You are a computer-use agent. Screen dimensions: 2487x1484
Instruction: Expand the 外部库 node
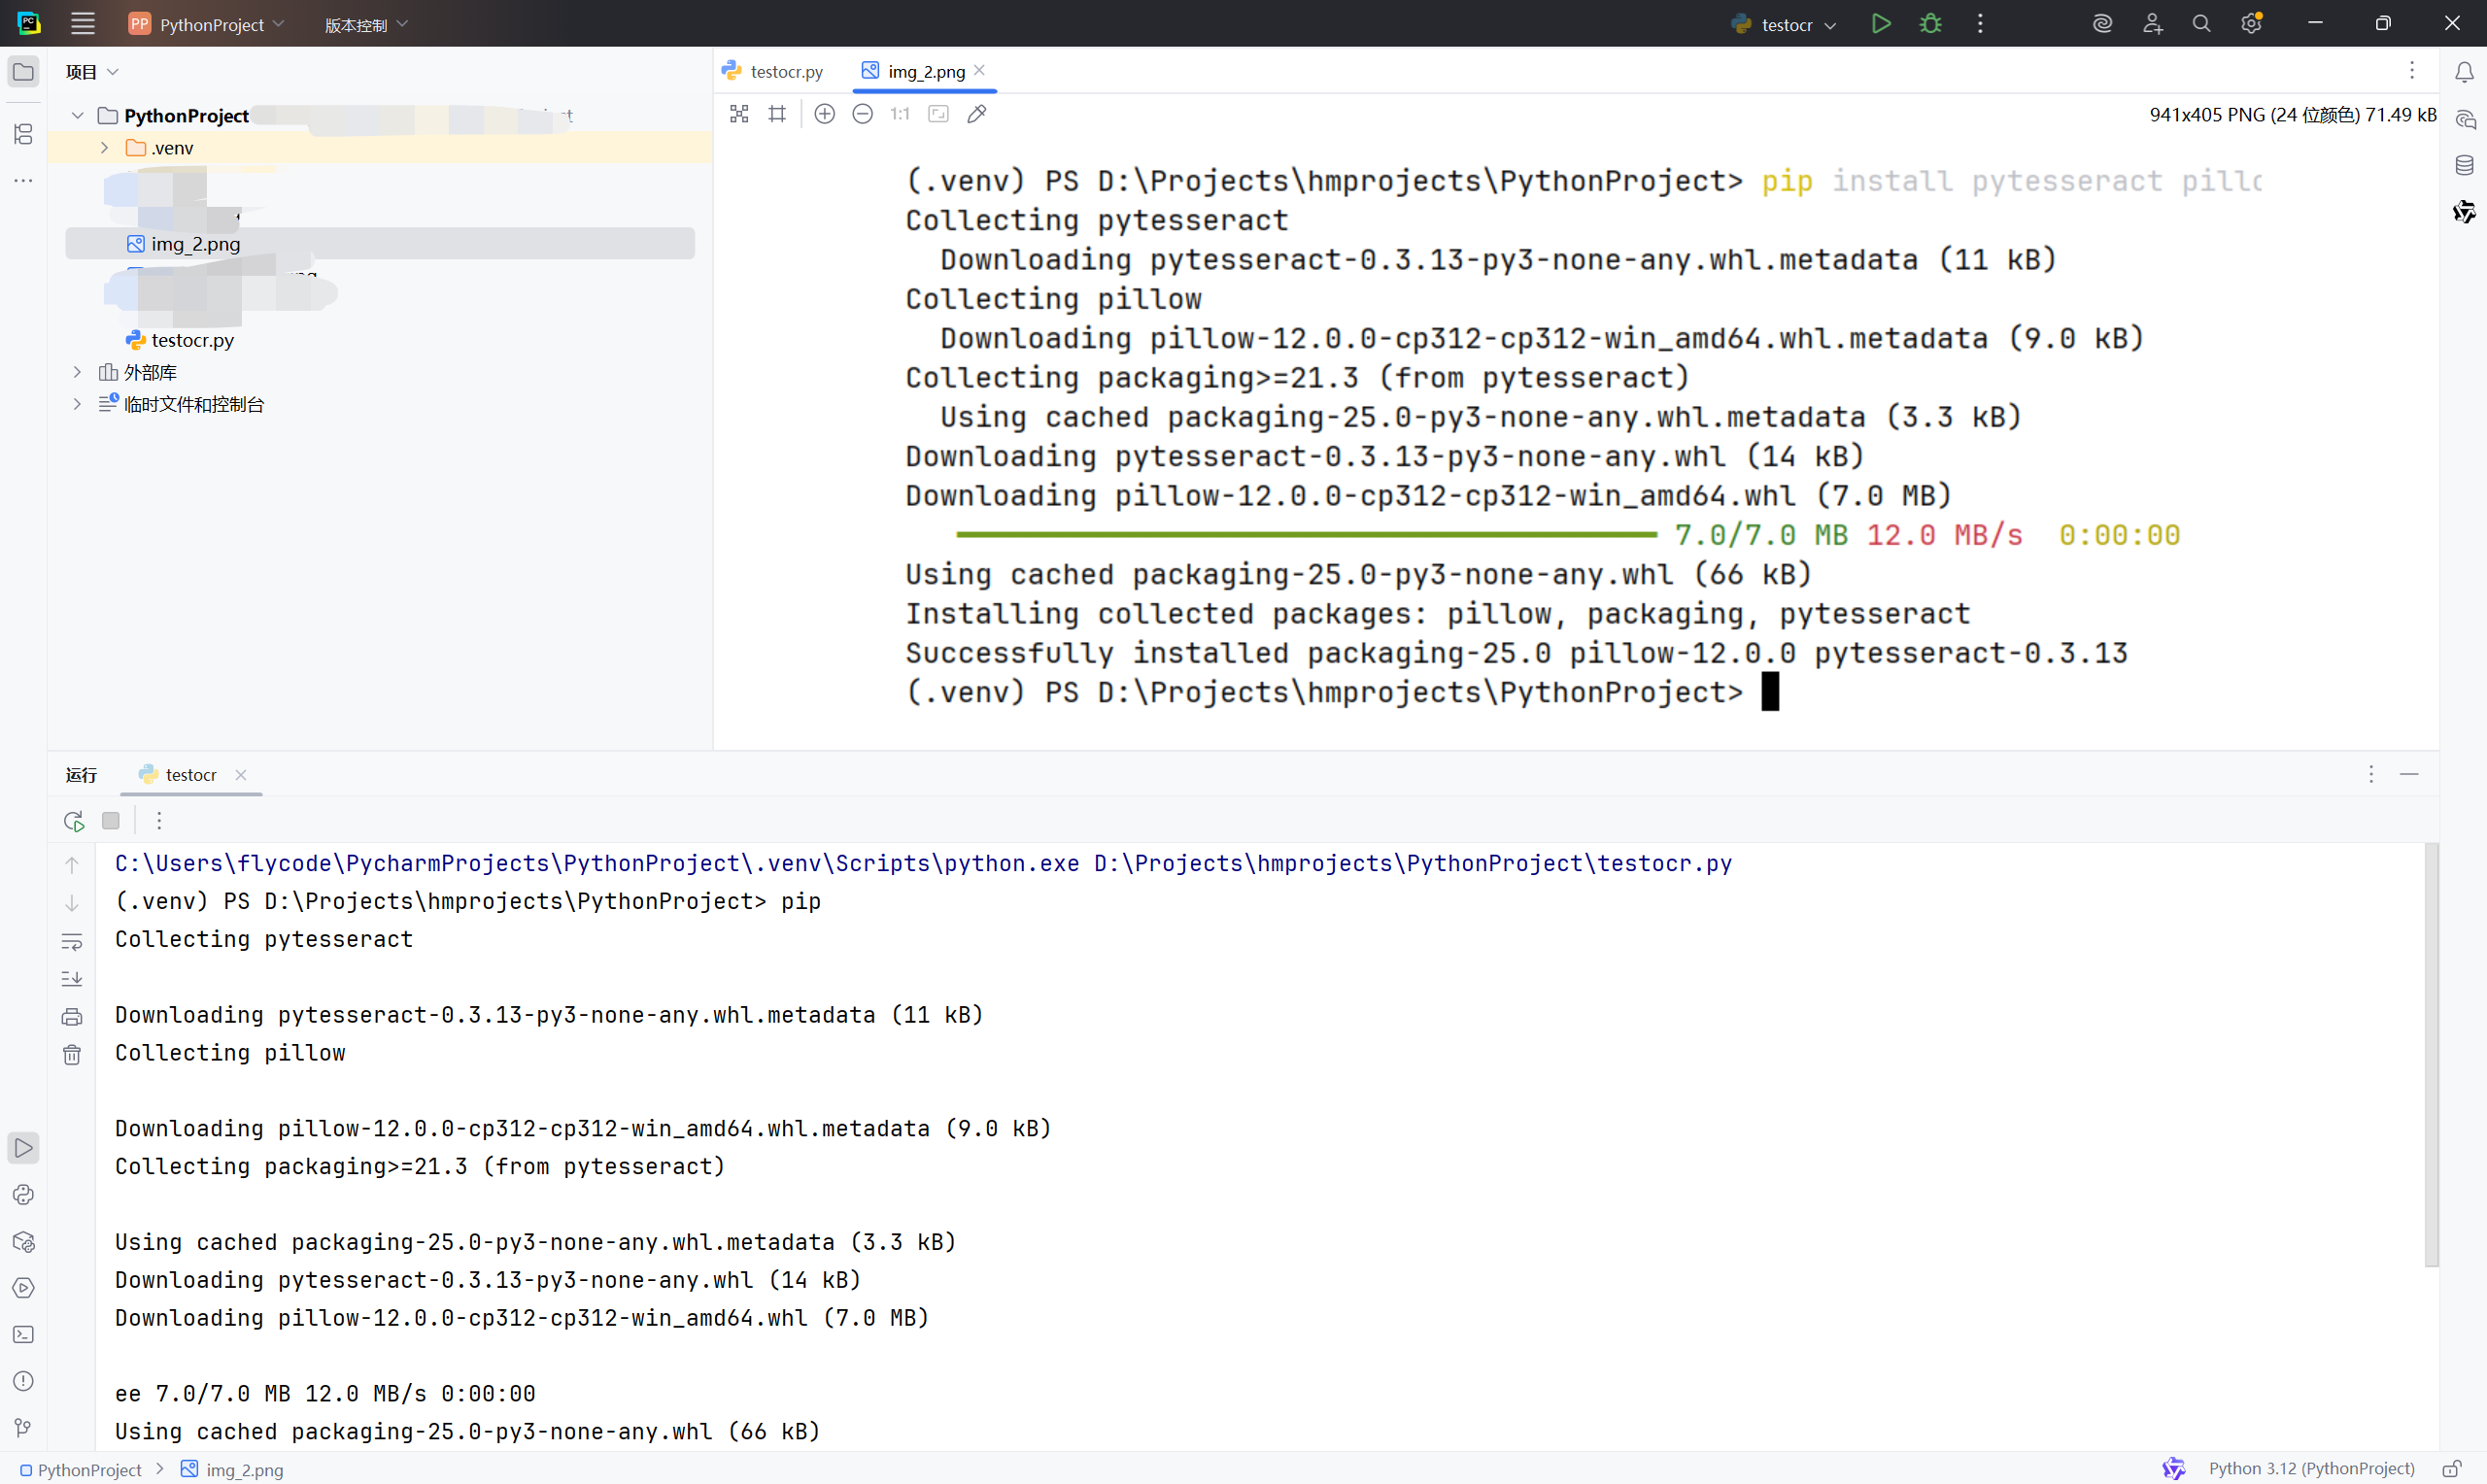[x=77, y=372]
